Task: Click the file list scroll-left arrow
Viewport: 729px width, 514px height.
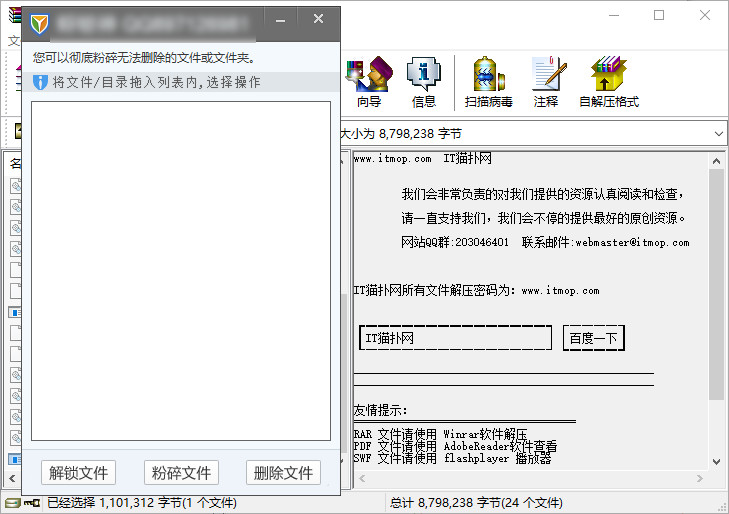Action: coord(12,478)
